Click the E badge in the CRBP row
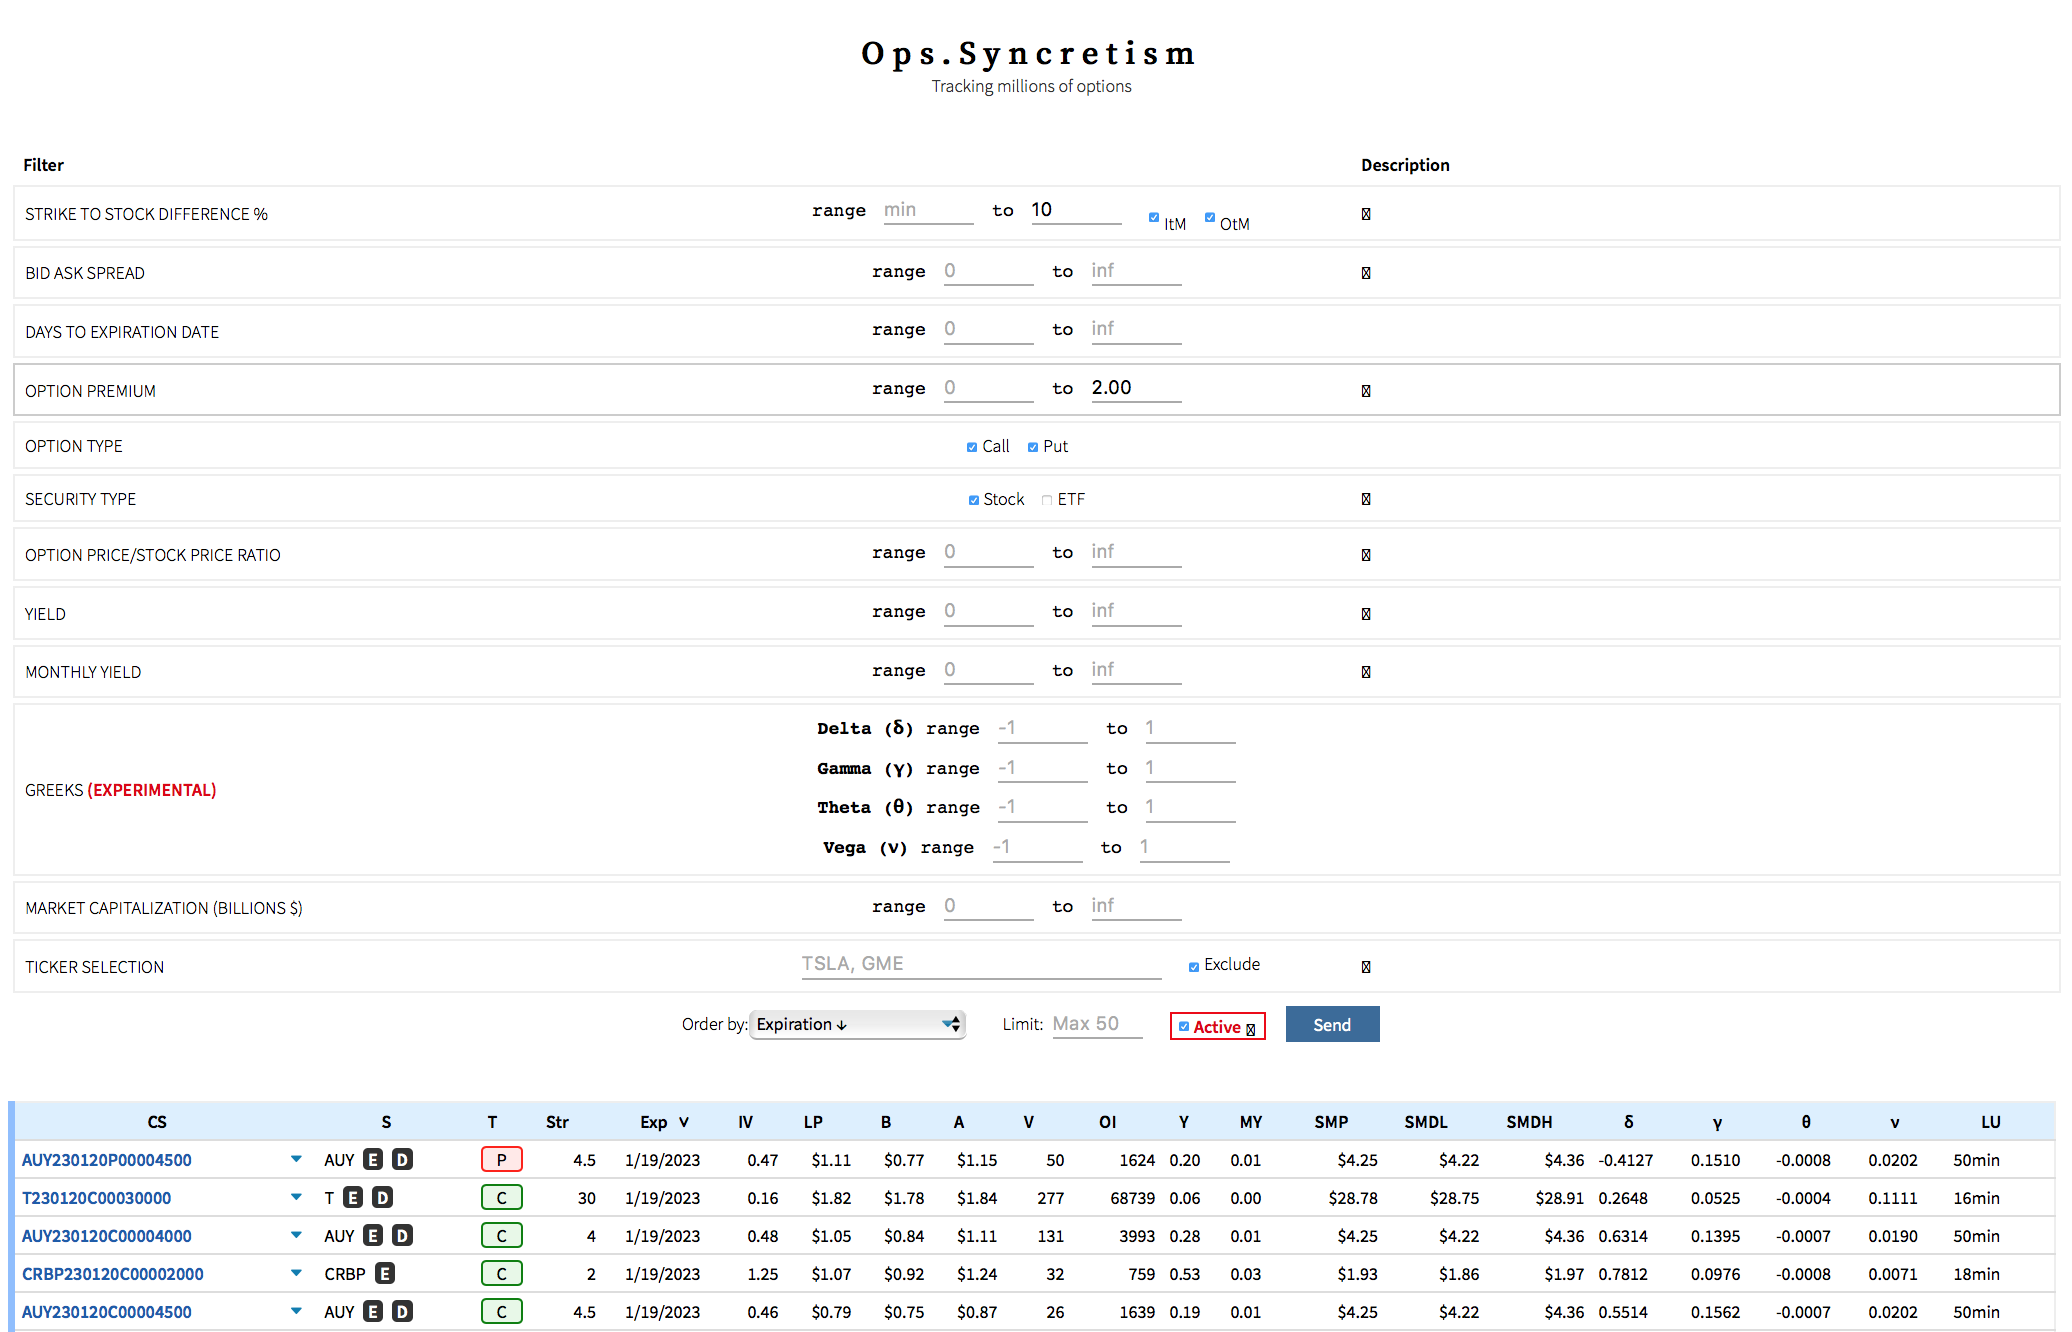Image resolution: width=2072 pixels, height=1332 pixels. (385, 1274)
